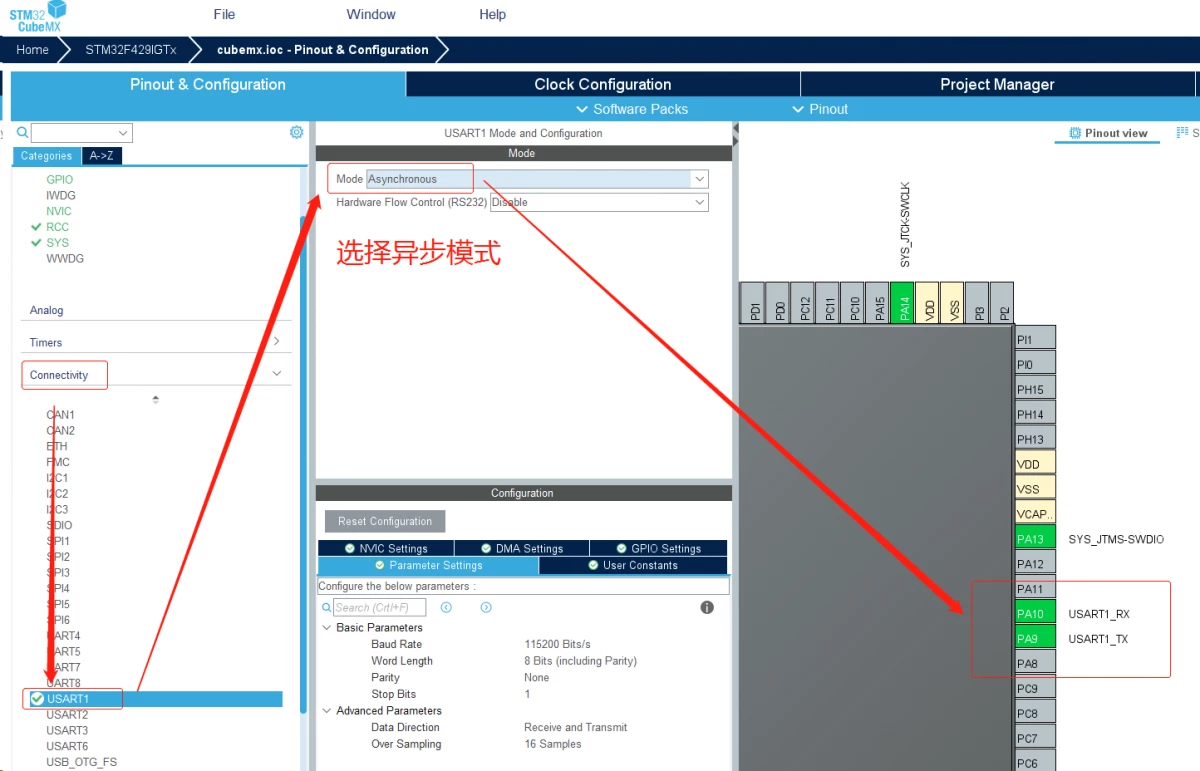Switch to the A->Z tab
Viewport: 1200px width, 771px height.
pos(102,156)
